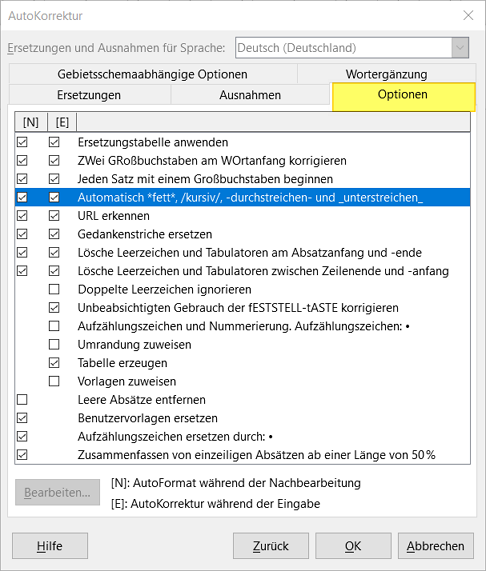Click the Zurück button
486x571 pixels.
point(271,546)
